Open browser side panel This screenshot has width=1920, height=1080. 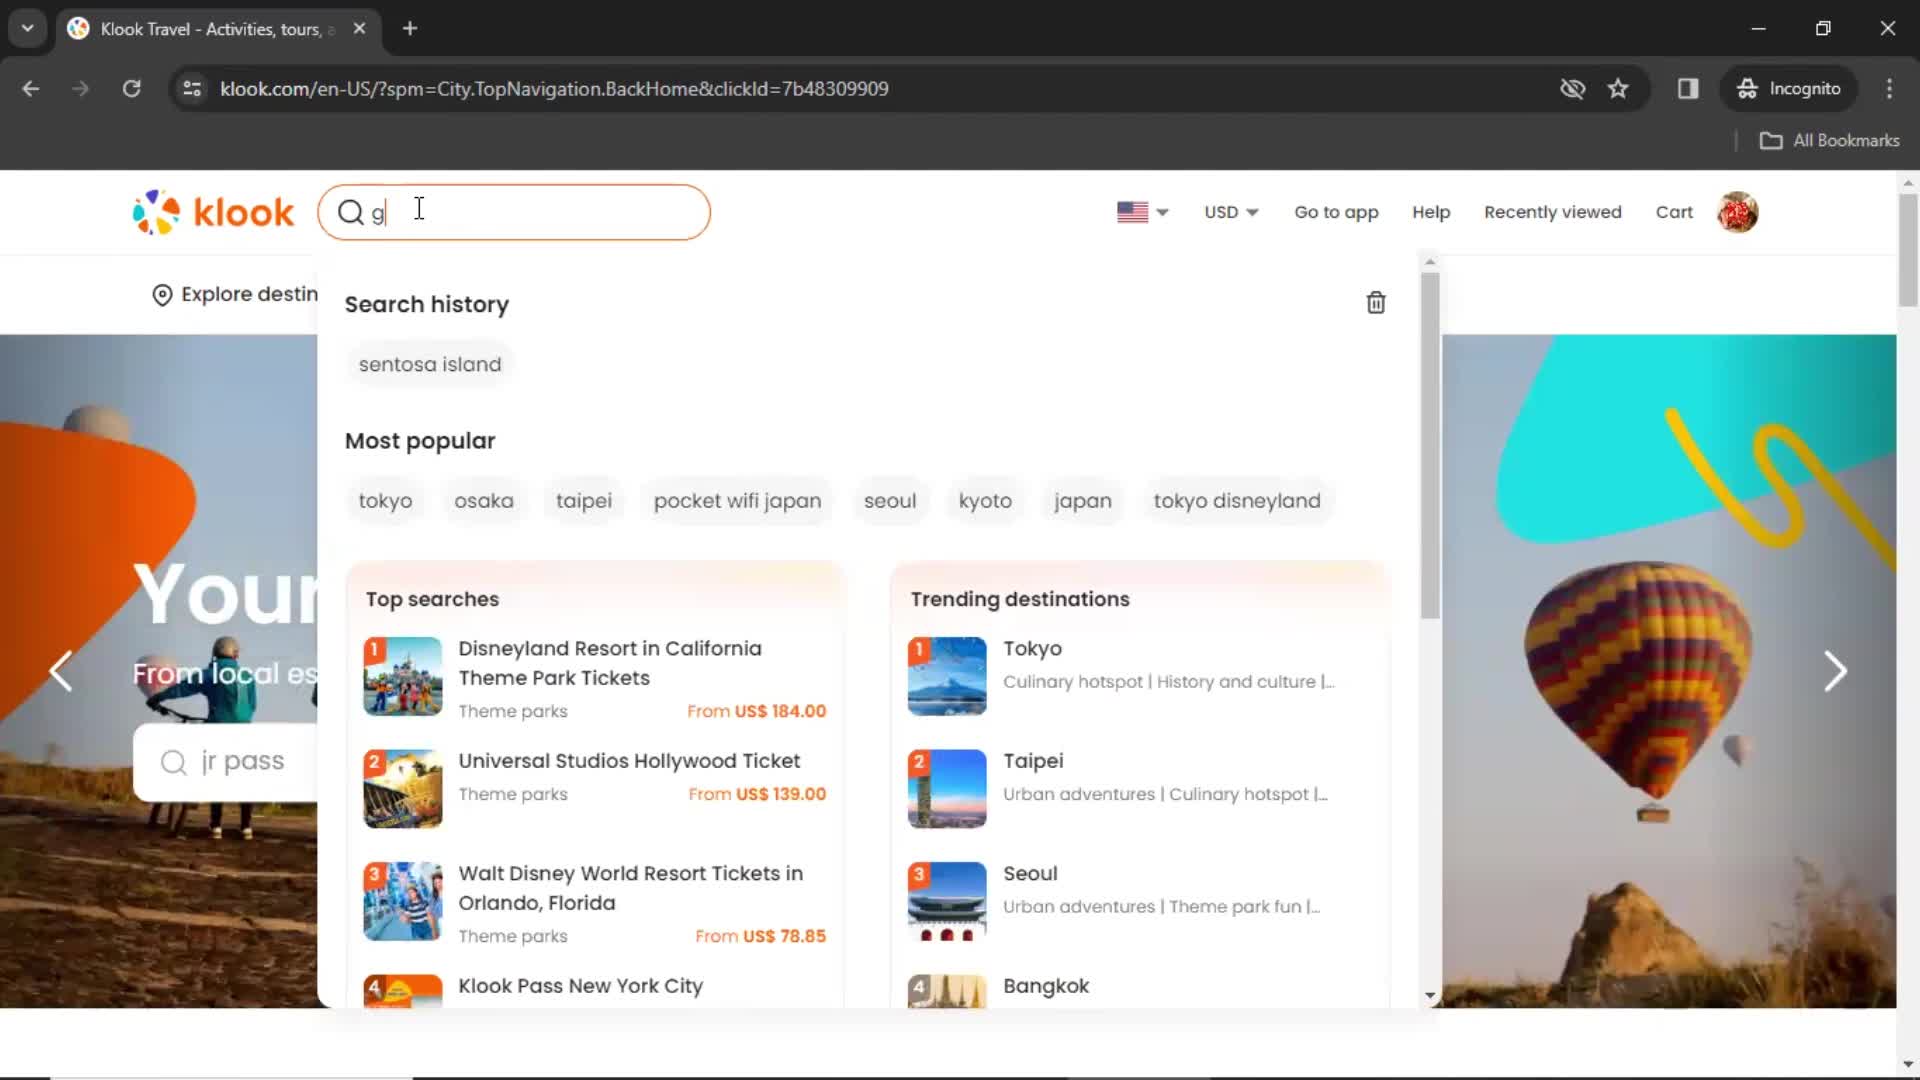pos(1688,89)
